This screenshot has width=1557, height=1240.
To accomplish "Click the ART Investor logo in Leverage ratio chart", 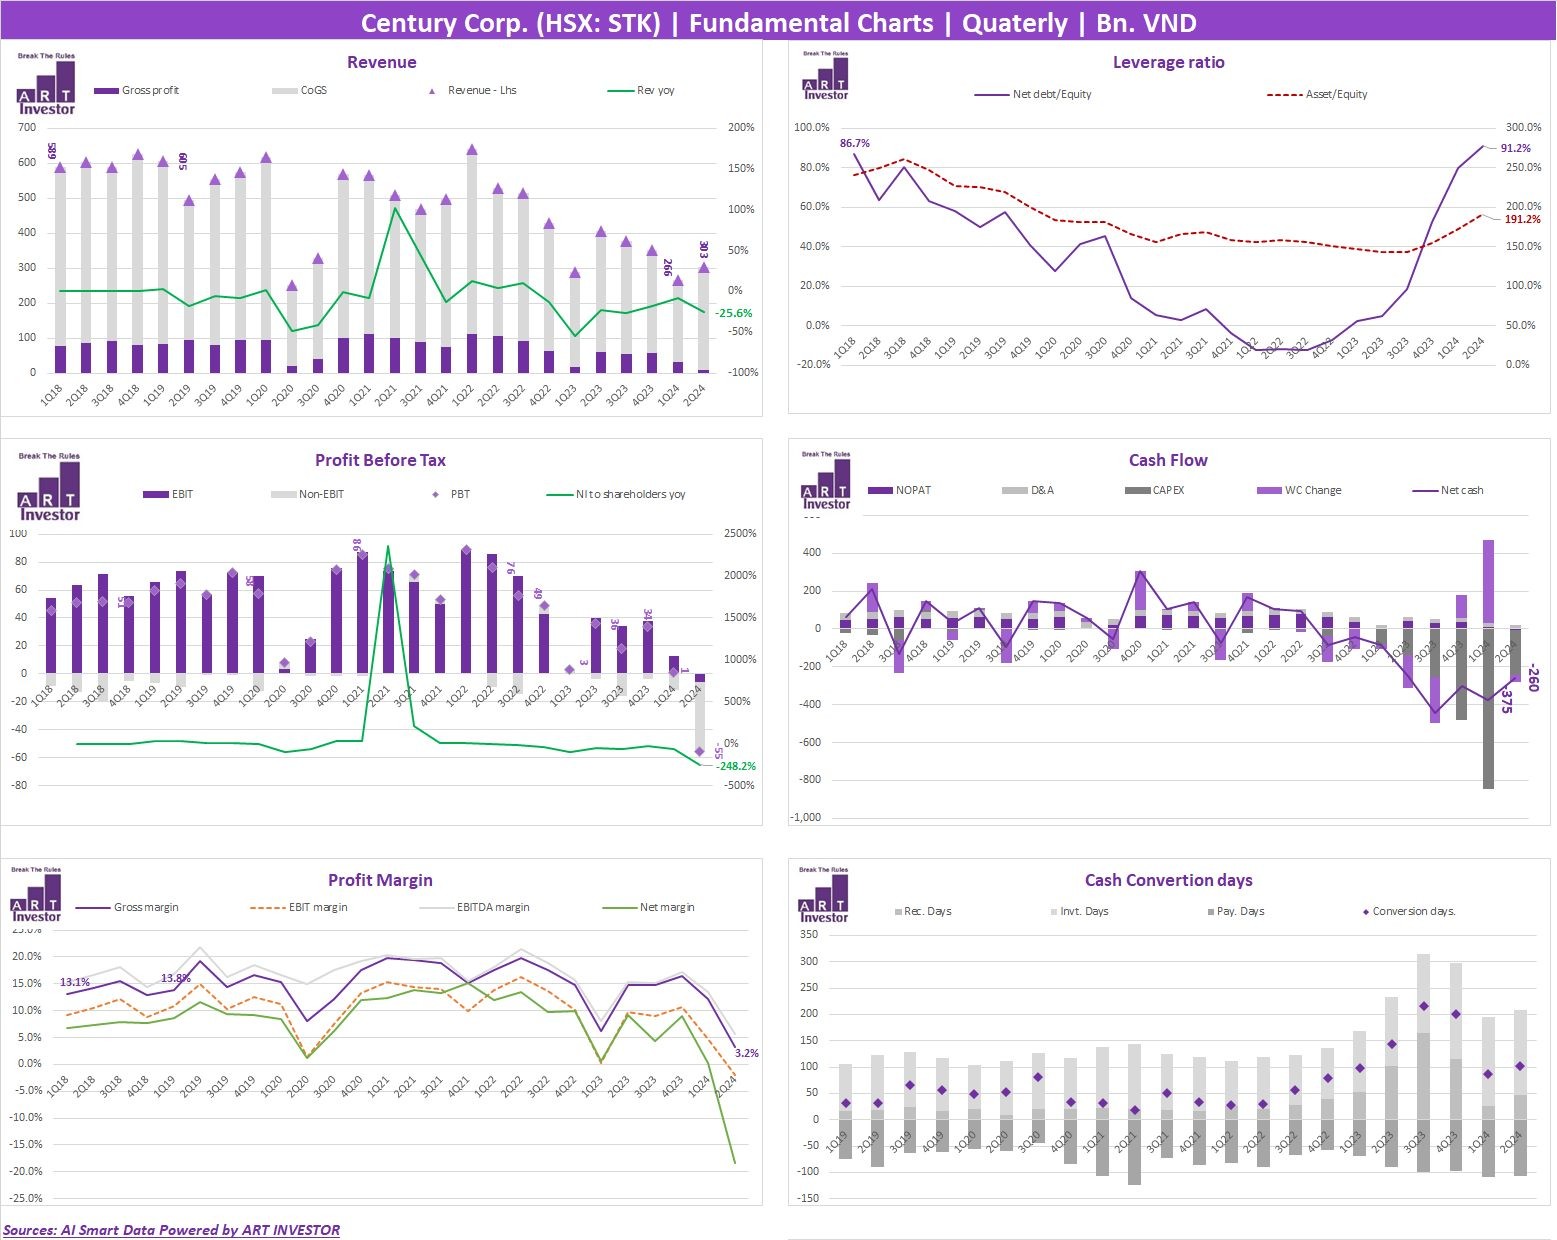I will (x=826, y=75).
